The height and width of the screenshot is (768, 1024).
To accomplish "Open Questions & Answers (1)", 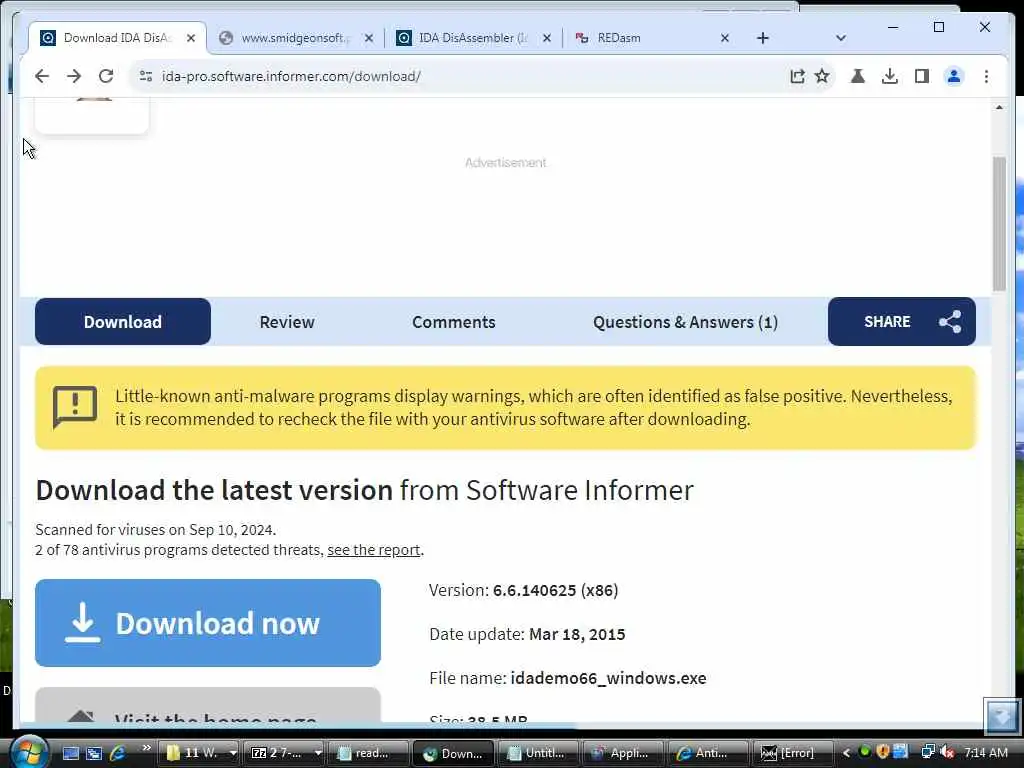I will coord(685,322).
